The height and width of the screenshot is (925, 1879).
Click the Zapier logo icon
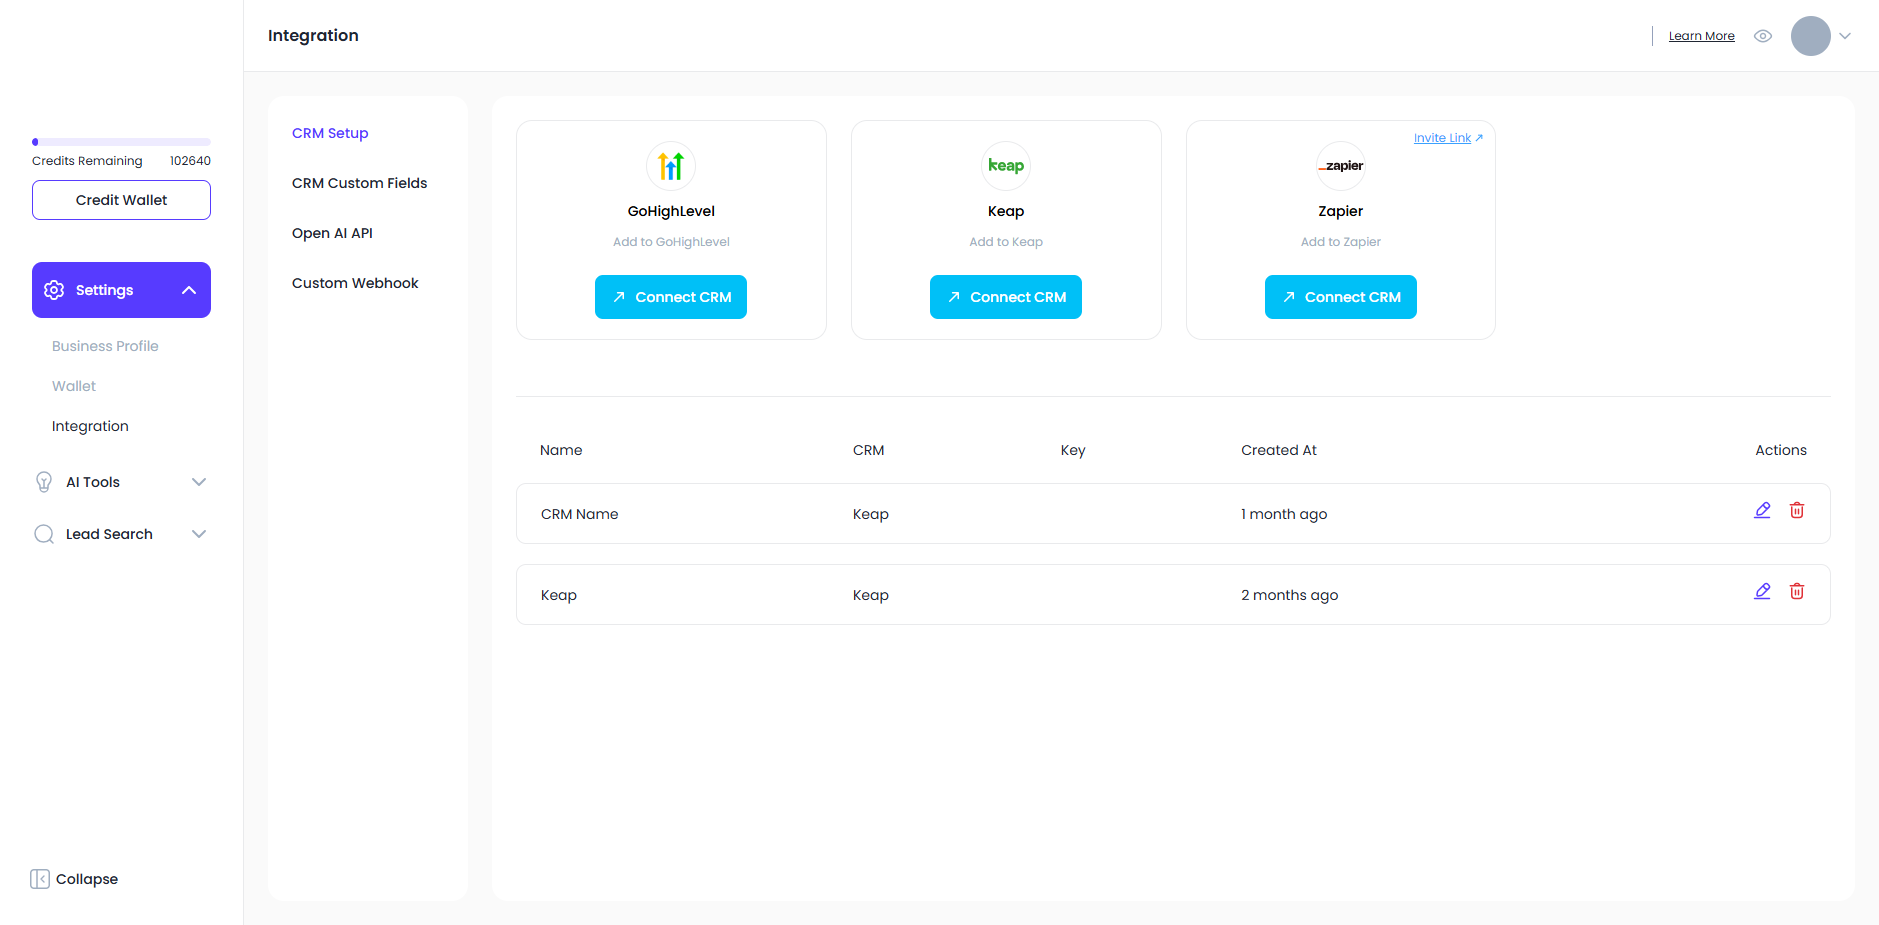coord(1340,166)
